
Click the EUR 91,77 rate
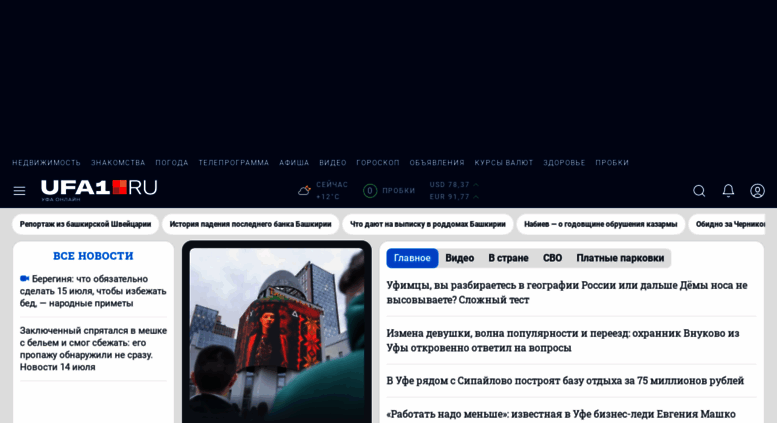[x=449, y=197]
